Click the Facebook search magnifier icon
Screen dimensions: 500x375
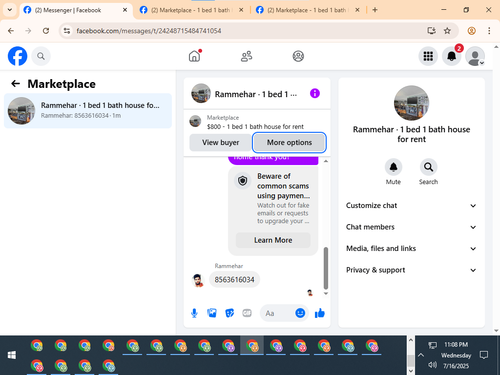[41, 56]
